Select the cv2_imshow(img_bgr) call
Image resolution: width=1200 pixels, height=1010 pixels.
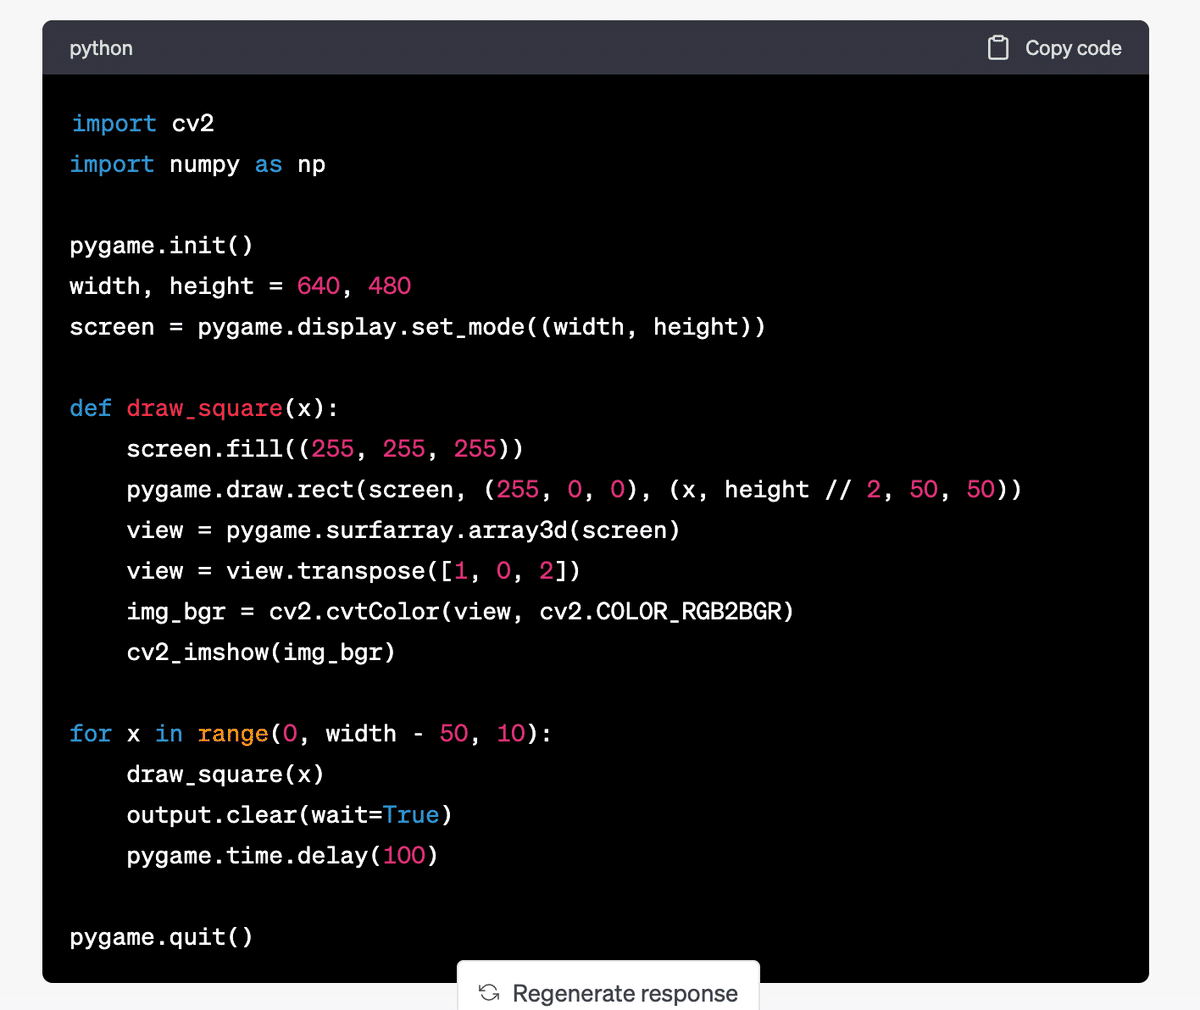(x=260, y=652)
